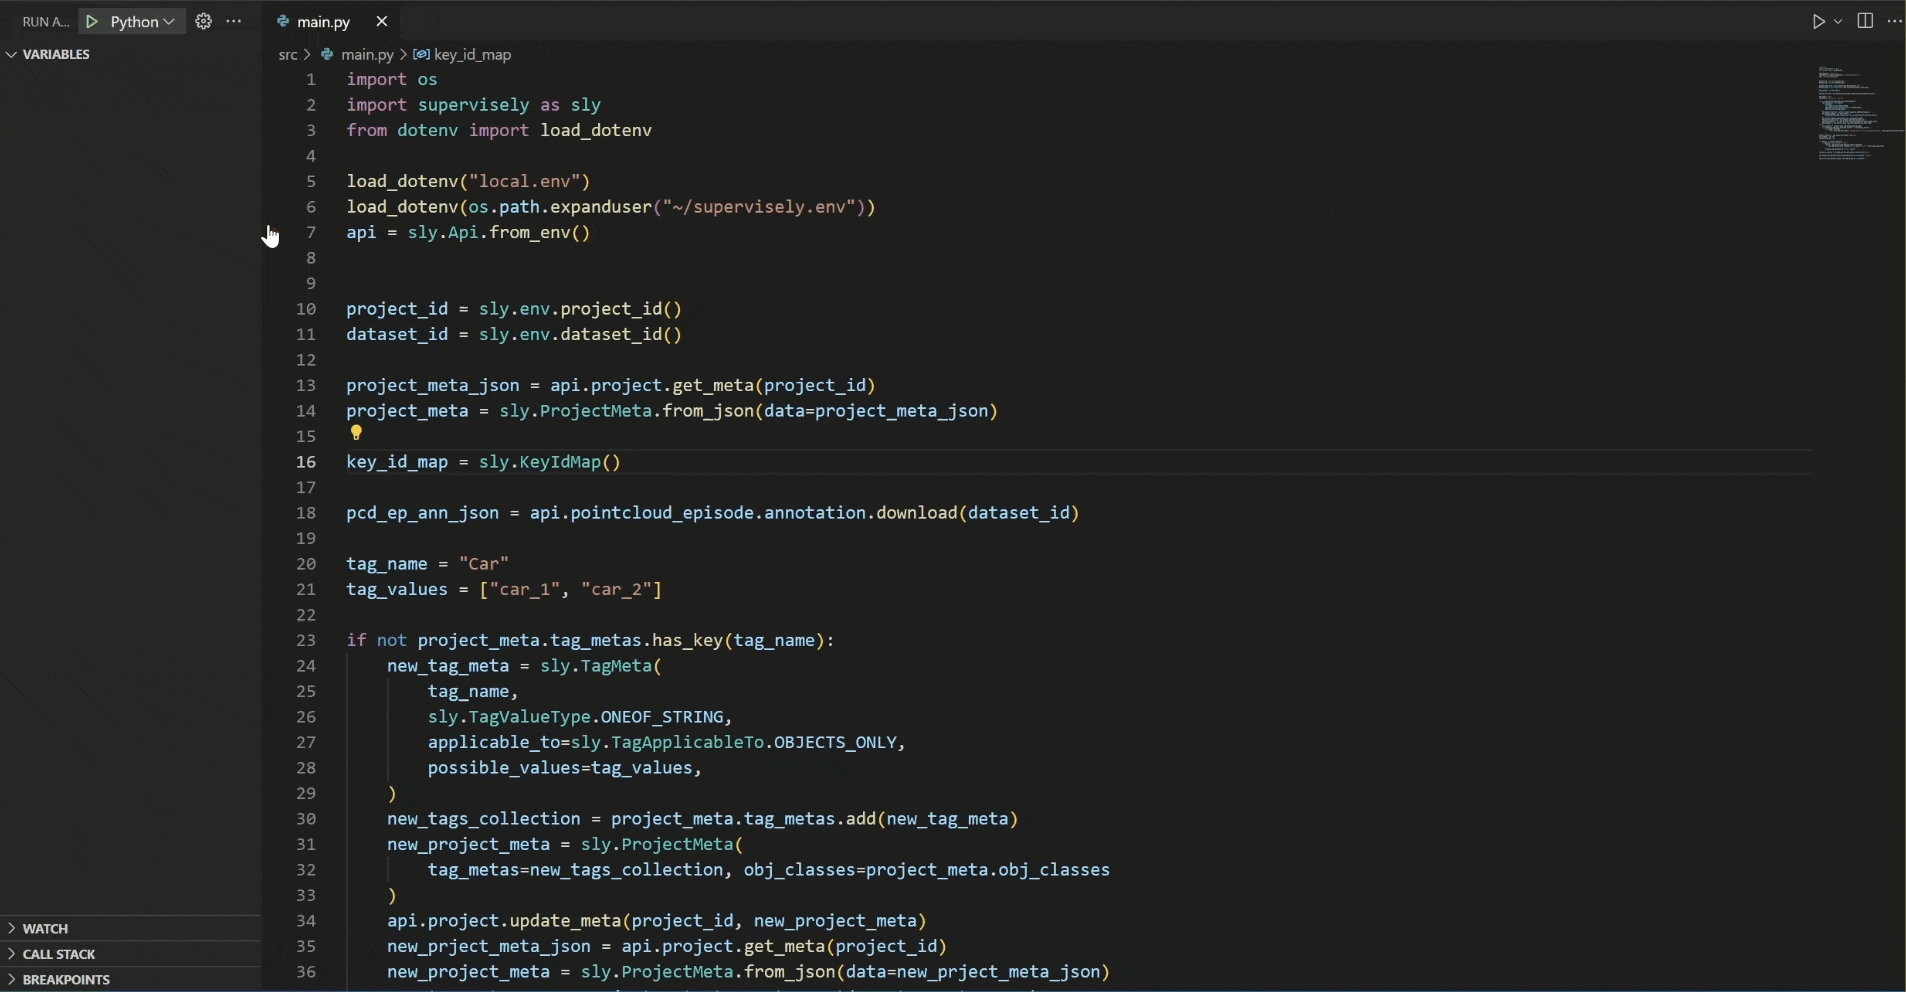Click line number 23 in the gutter
The height and width of the screenshot is (992, 1906).
click(307, 641)
